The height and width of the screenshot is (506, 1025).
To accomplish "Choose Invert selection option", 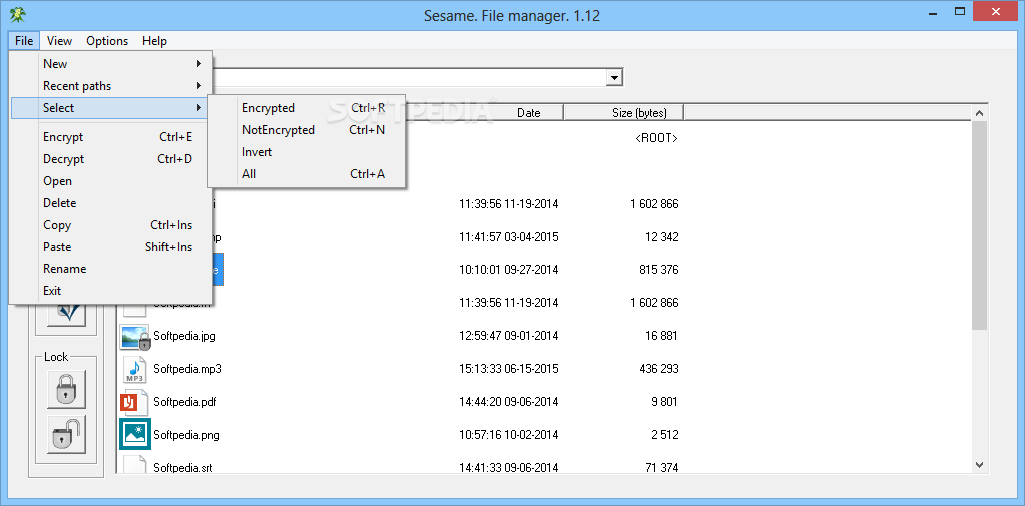I will pyautogui.click(x=307, y=152).
